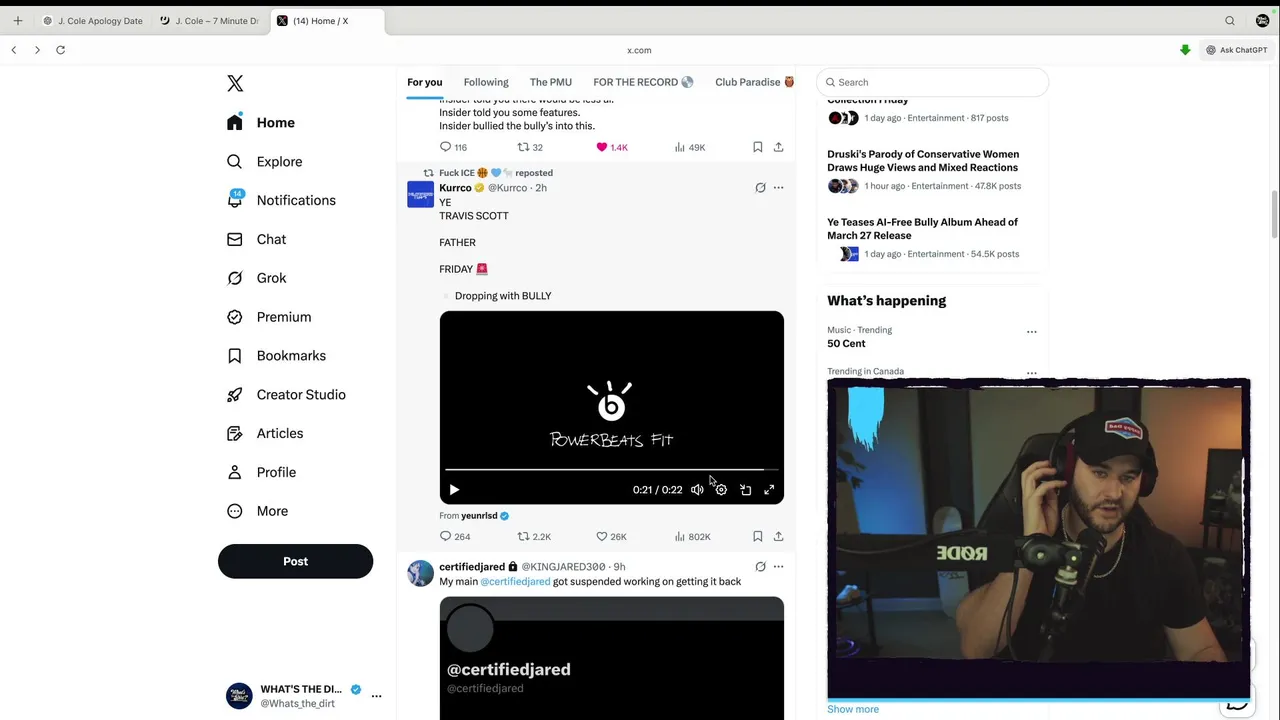
Task: Share the Kurrco post
Action: 778,537
